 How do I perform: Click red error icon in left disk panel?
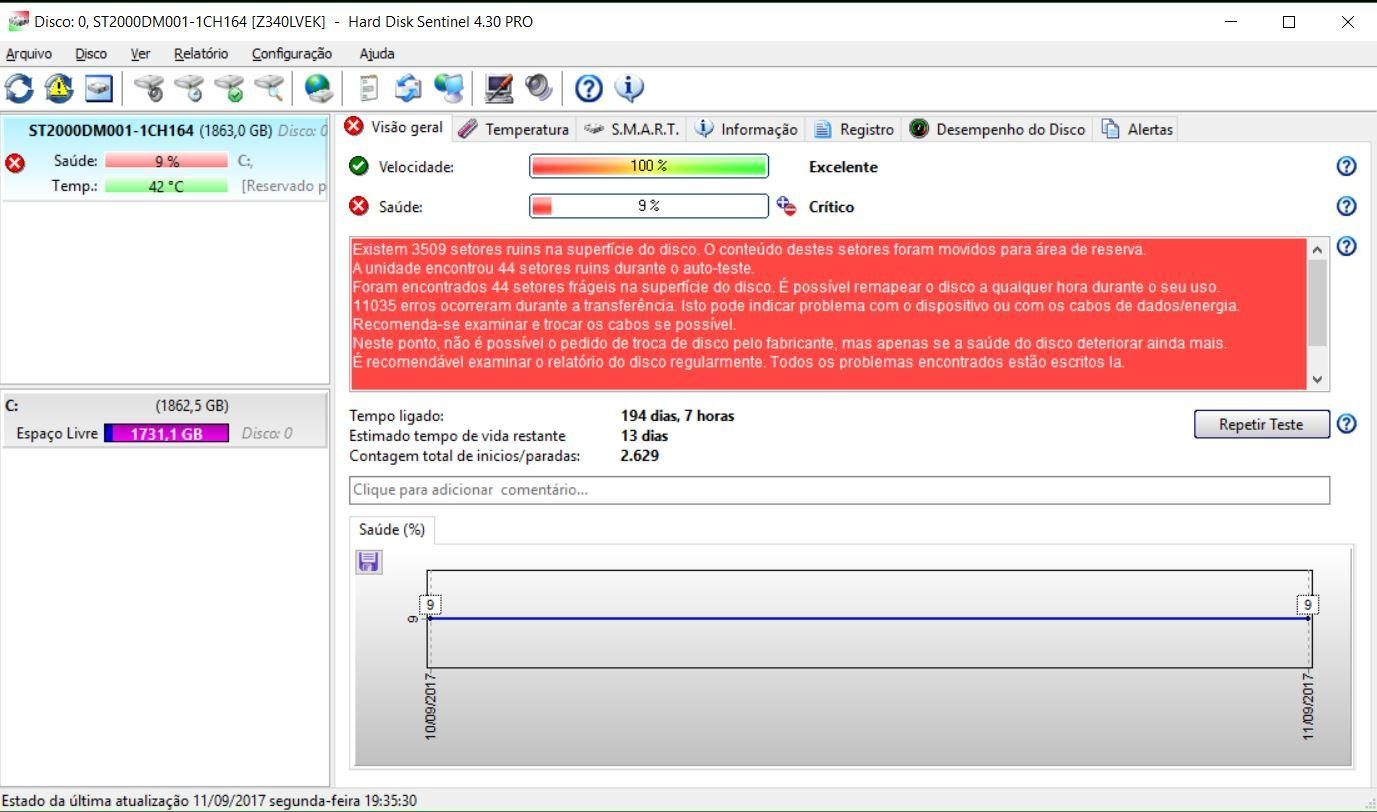(15, 162)
